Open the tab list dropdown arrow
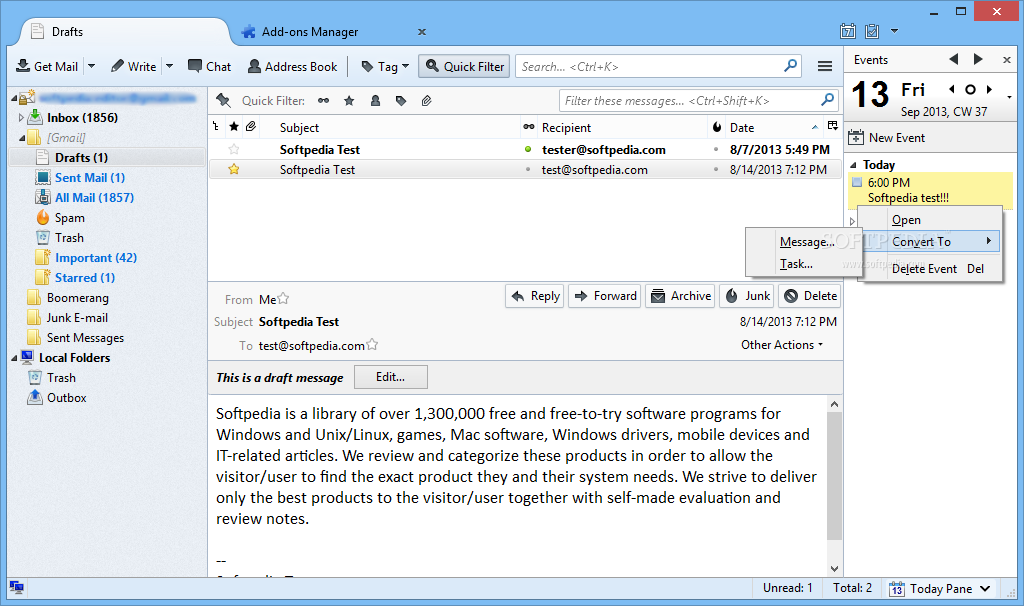This screenshot has height=606, width=1024. point(895,31)
